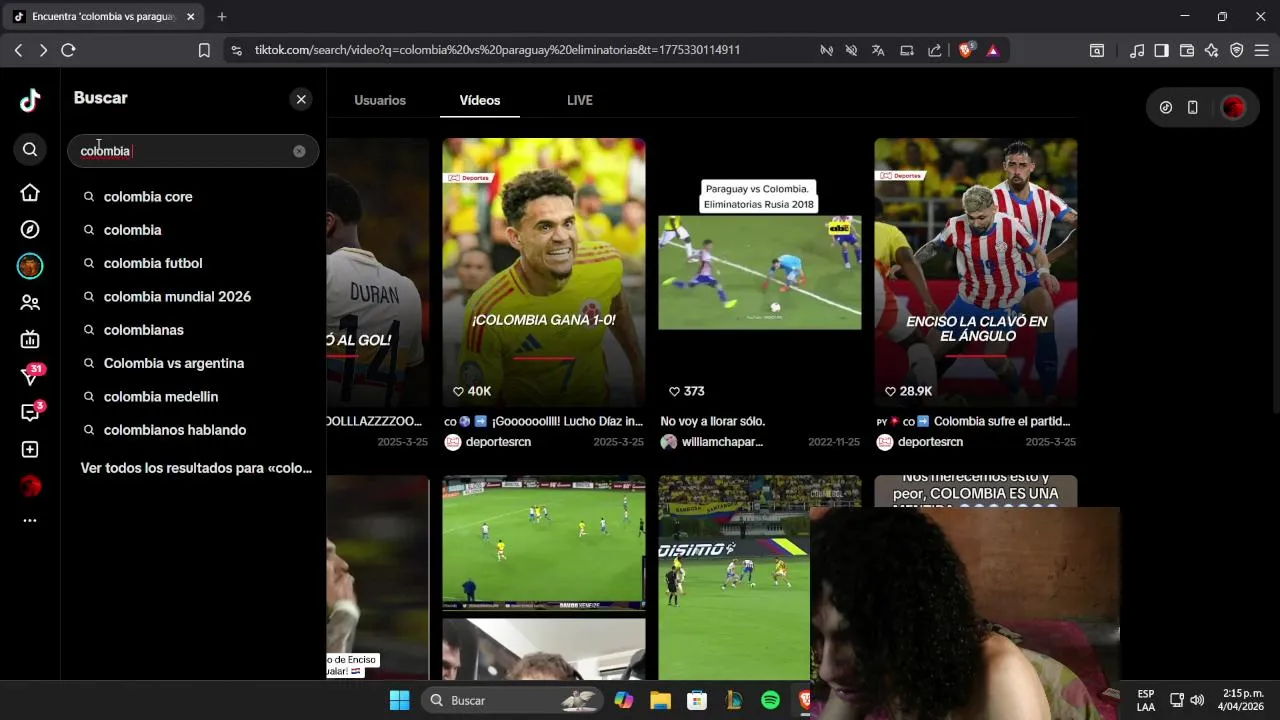1280x720 pixels.
Task: Open the messages icon with the 3 badge
Action: [30, 412]
